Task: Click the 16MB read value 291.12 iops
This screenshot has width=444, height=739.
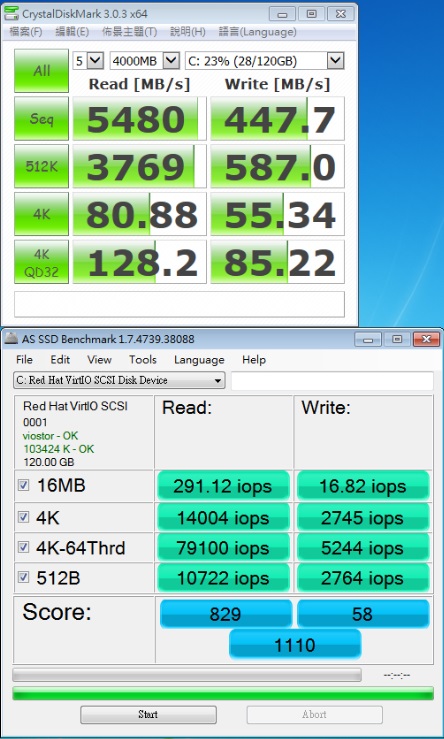Action: tap(223, 486)
